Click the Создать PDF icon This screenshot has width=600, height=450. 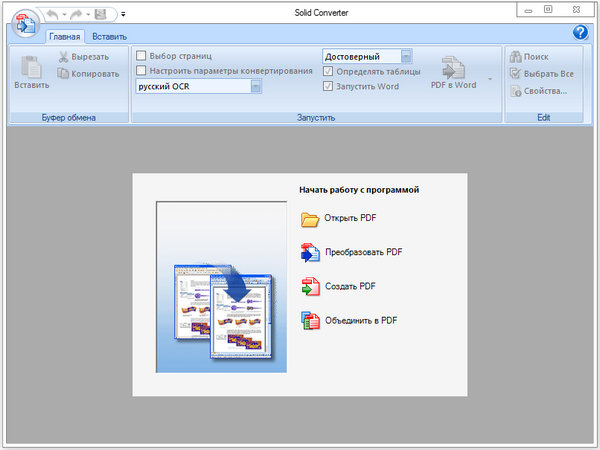click(x=310, y=286)
